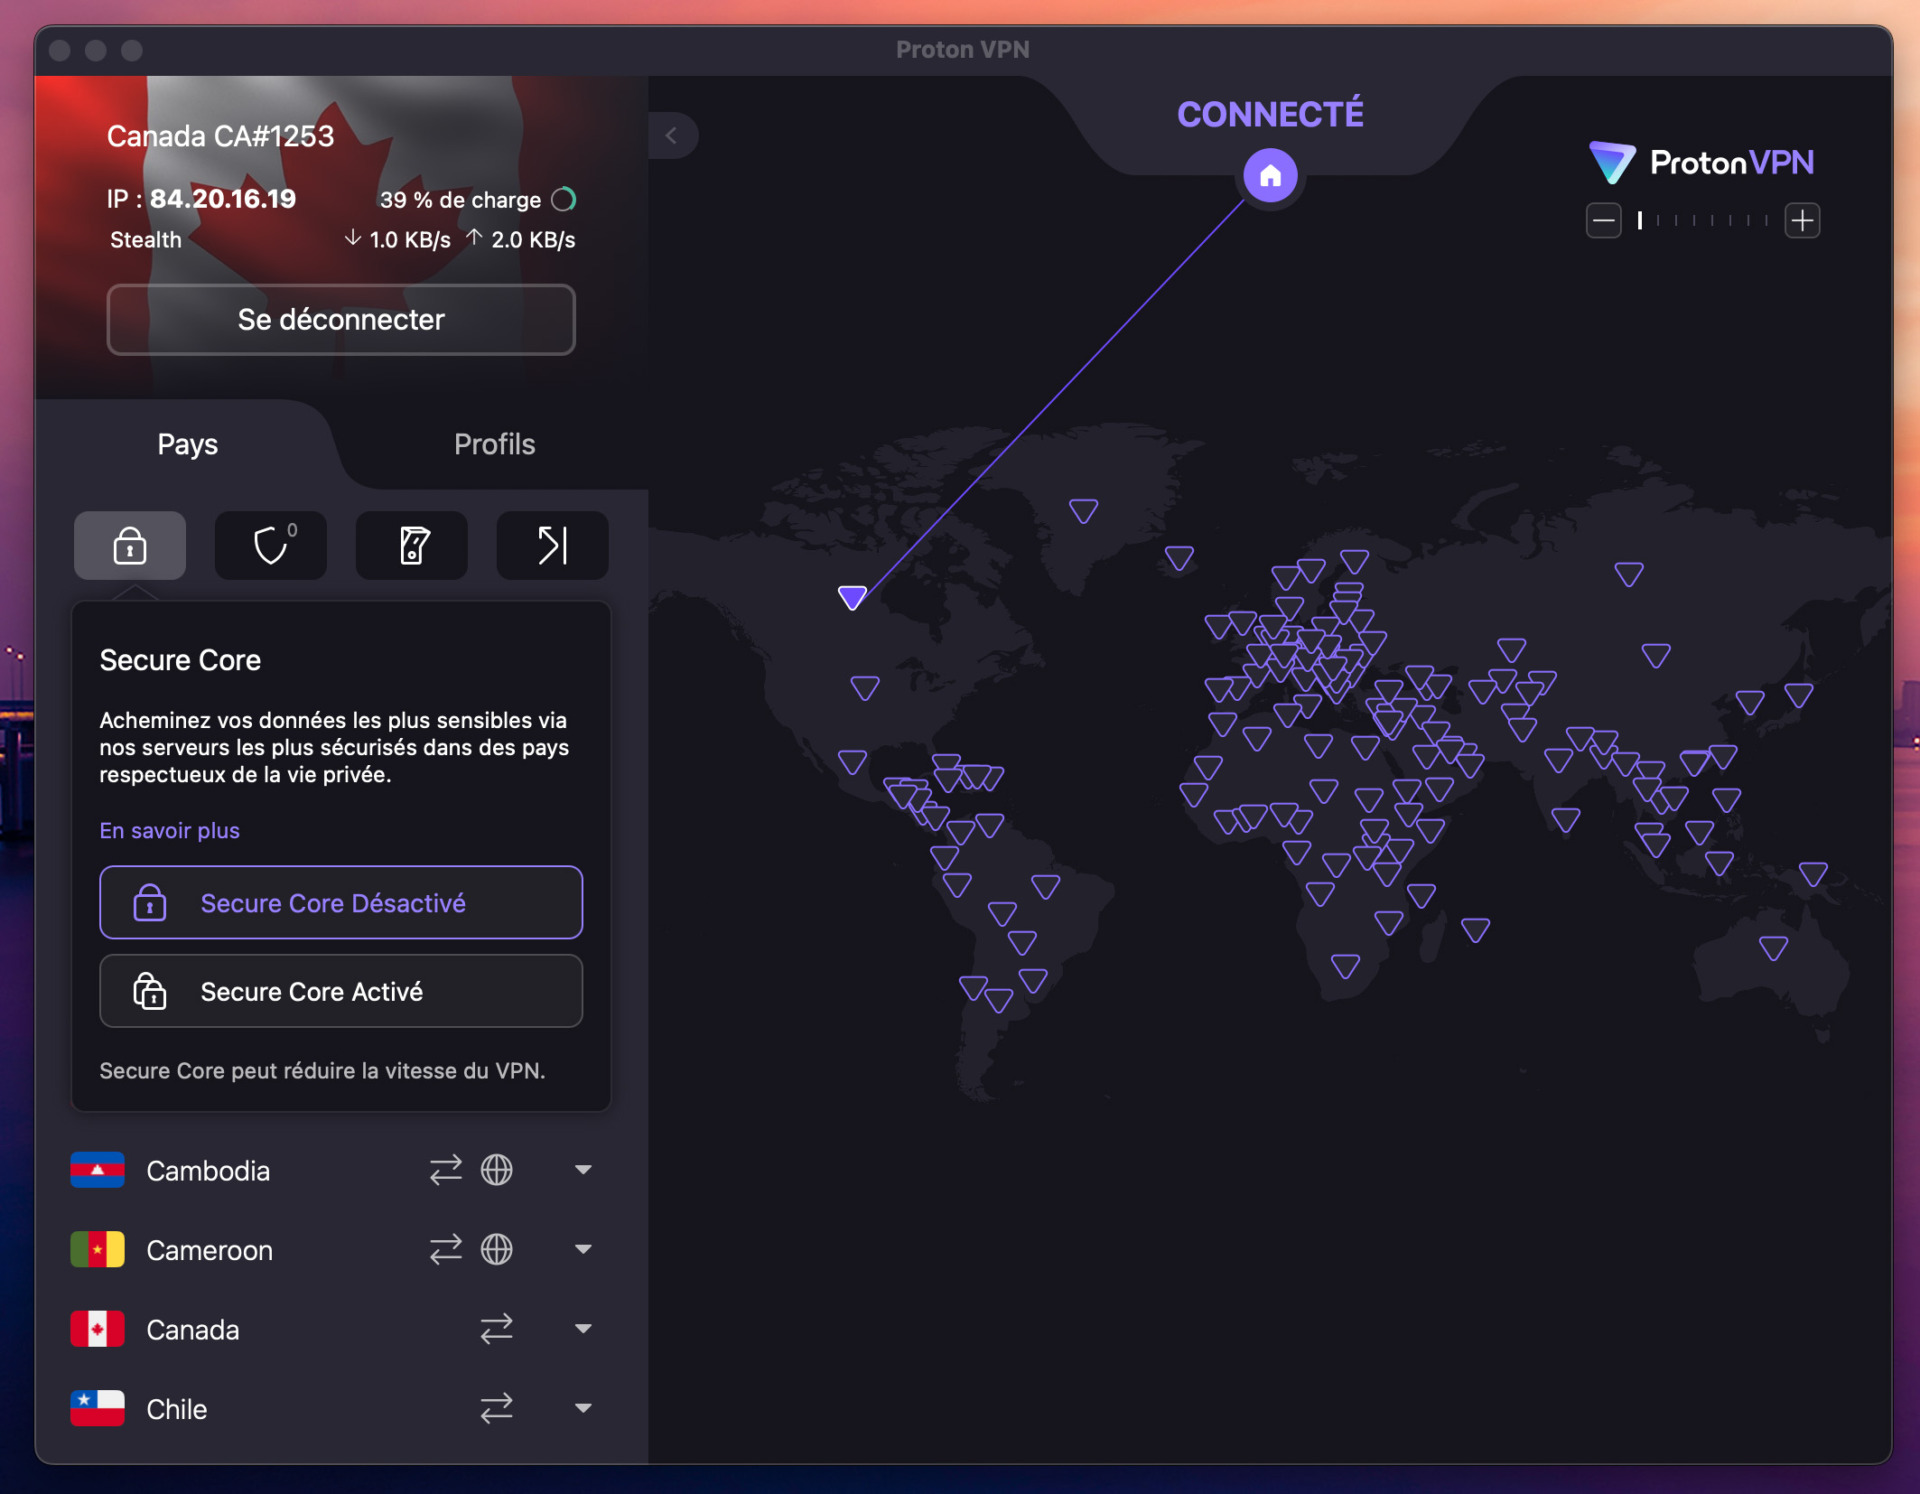Viewport: 1920px width, 1494px height.
Task: Switch to the Profils tab
Action: (x=495, y=445)
